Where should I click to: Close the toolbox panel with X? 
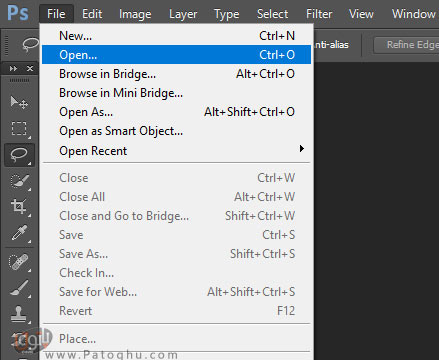(x=30, y=68)
